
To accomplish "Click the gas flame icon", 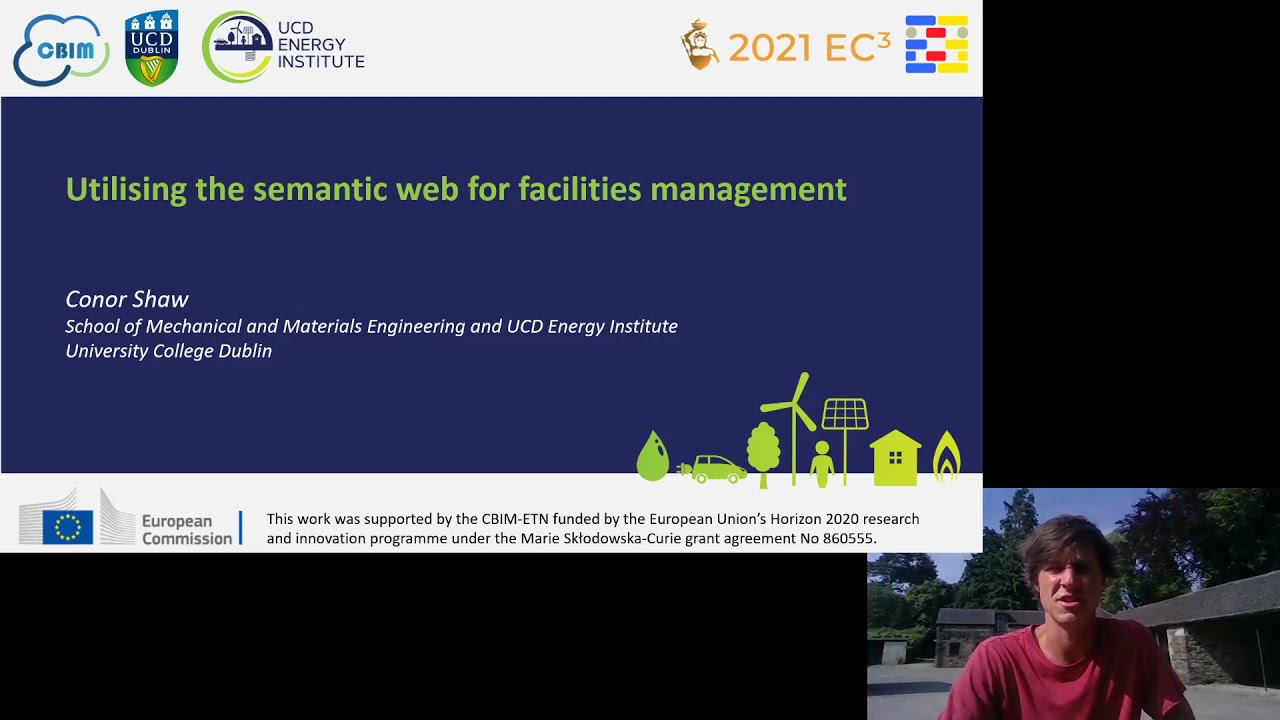I will (x=946, y=457).
